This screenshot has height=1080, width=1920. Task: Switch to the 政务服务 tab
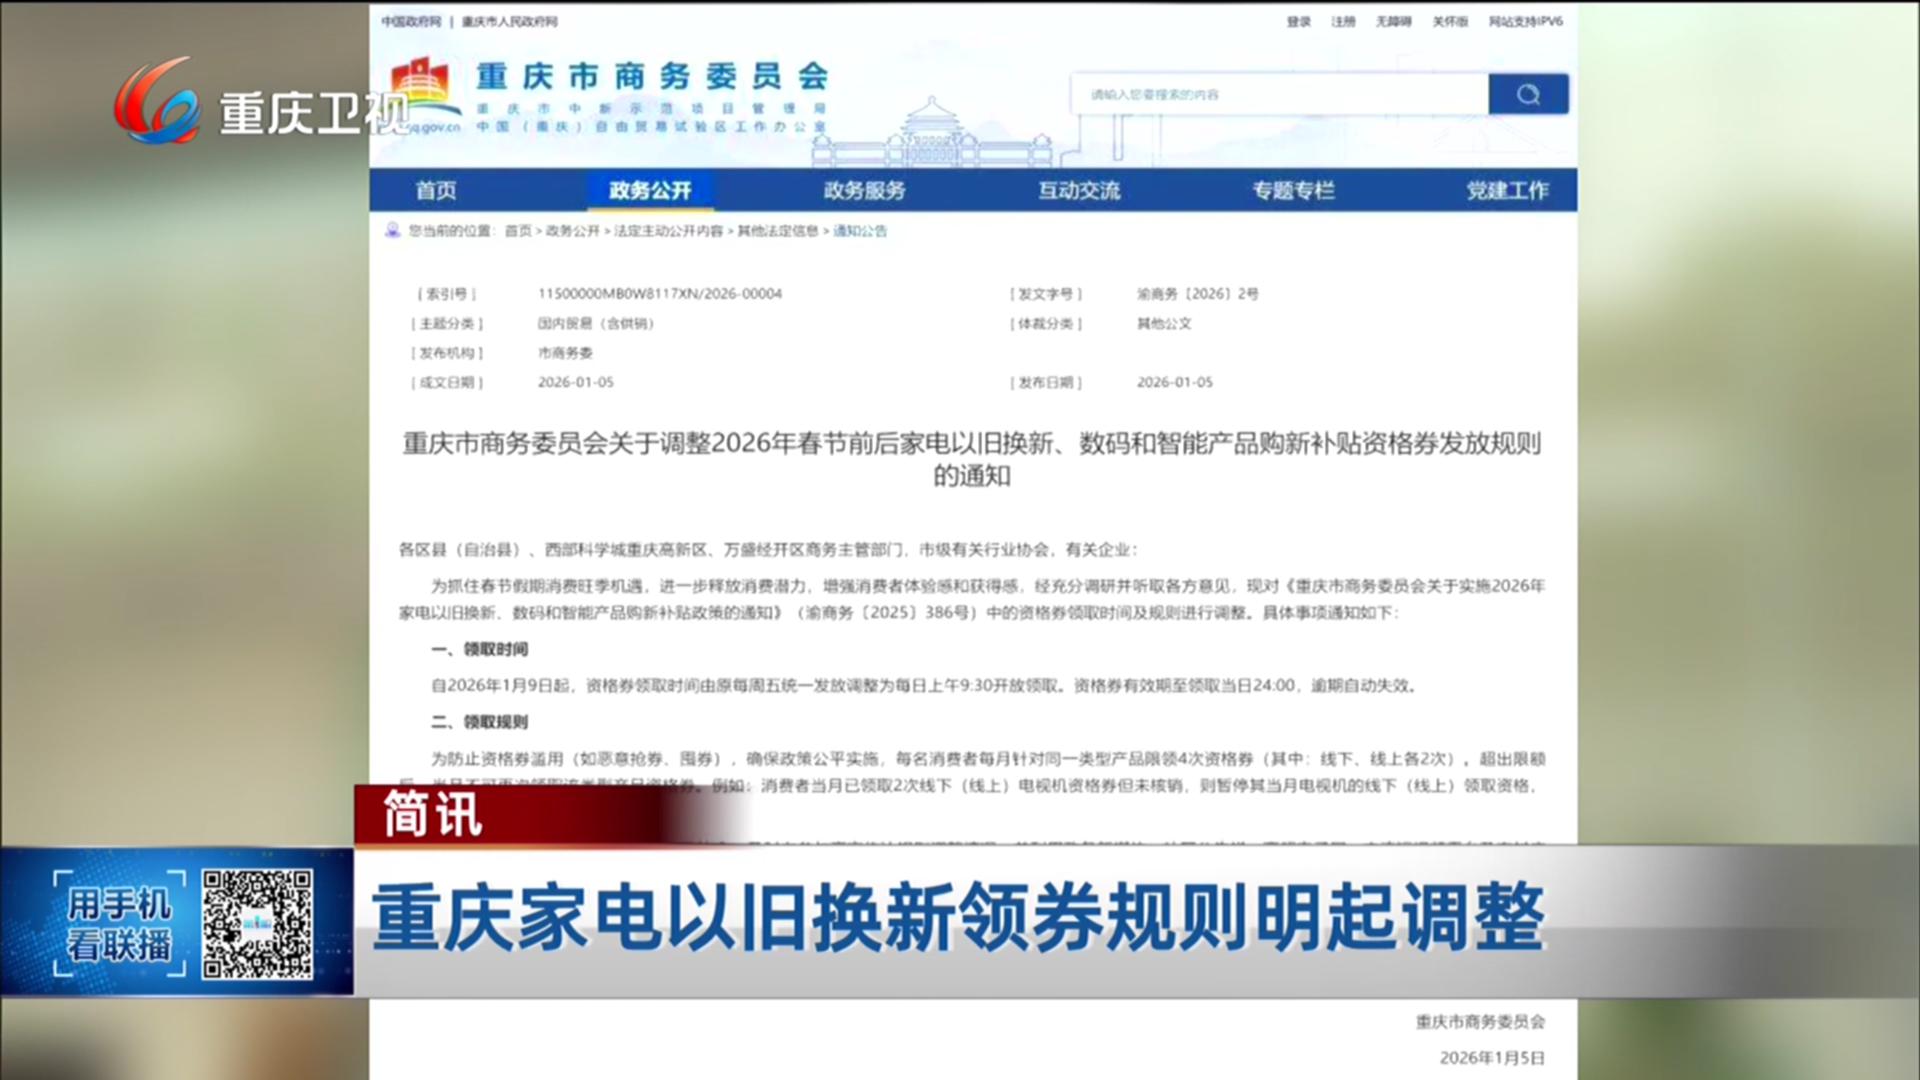click(x=864, y=190)
